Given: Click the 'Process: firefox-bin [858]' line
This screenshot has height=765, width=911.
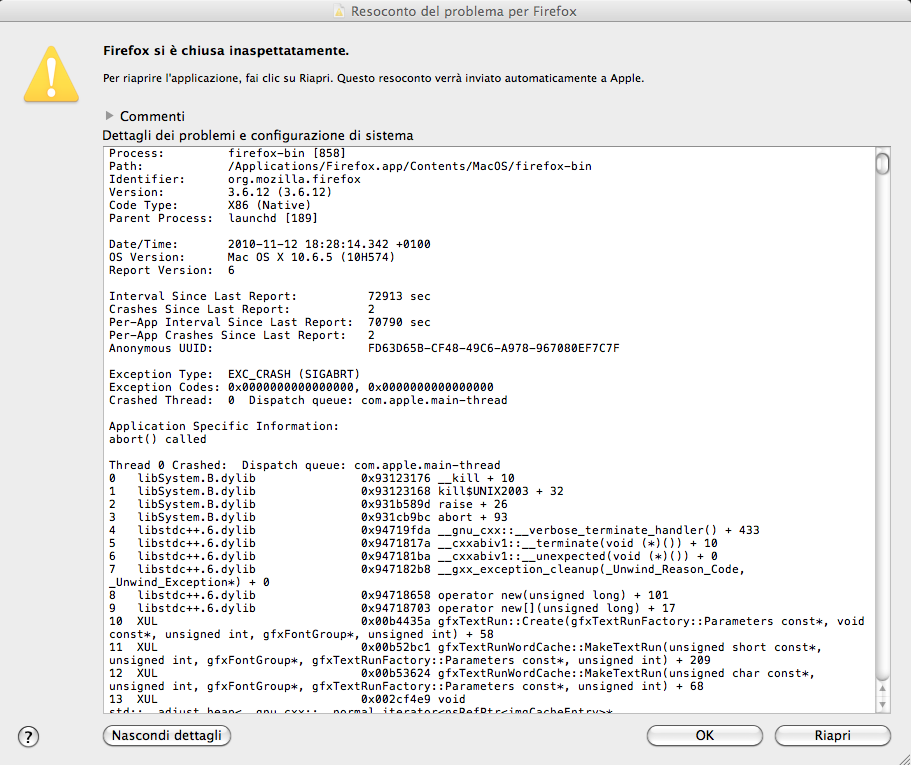Looking at the screenshot, I should coord(227,153).
